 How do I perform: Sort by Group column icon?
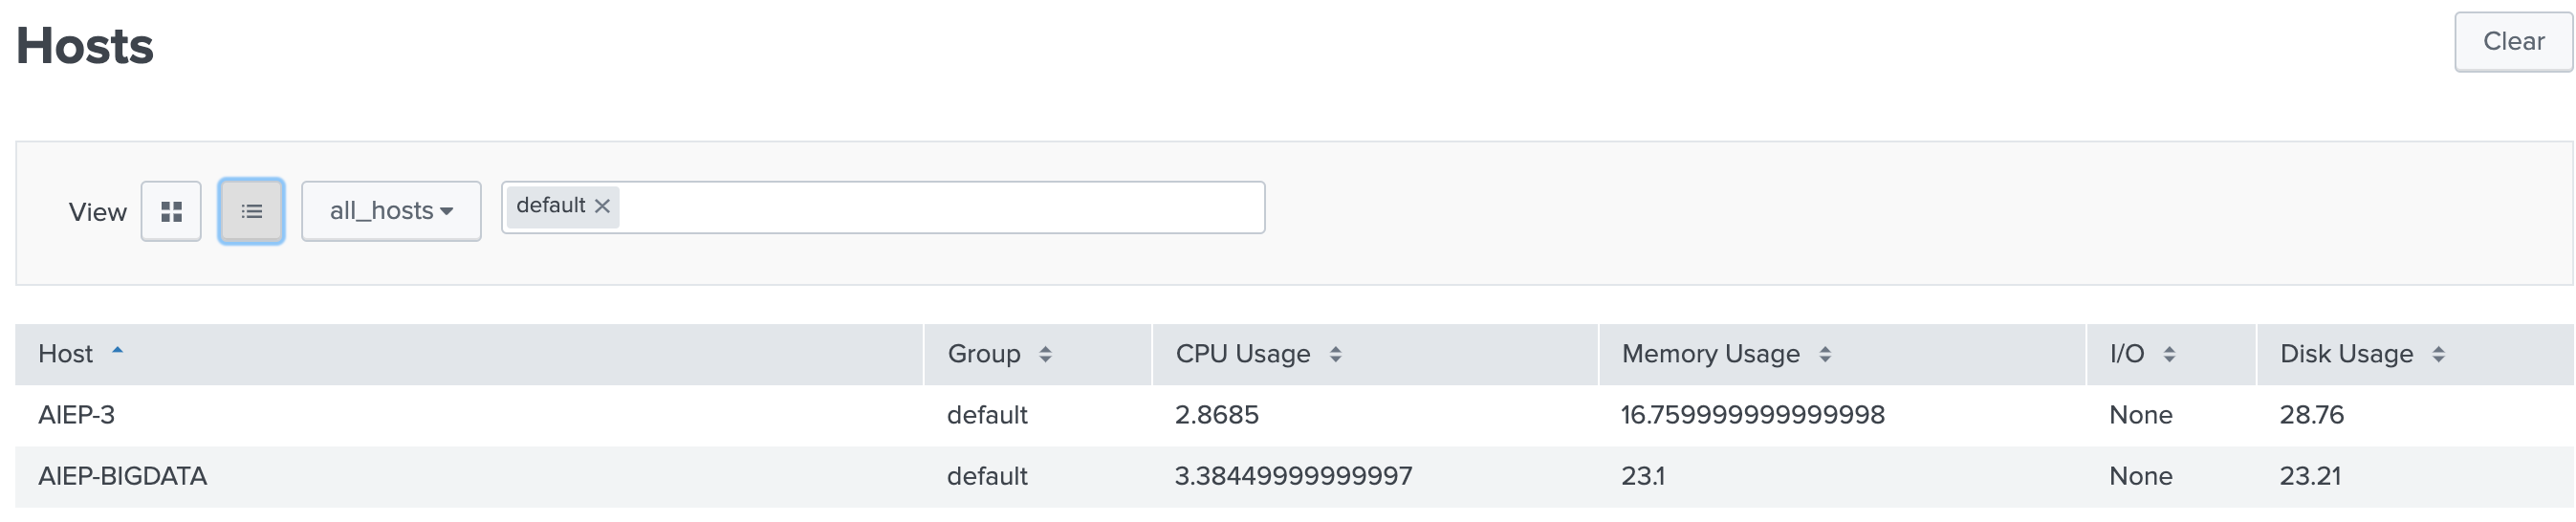(x=1045, y=354)
